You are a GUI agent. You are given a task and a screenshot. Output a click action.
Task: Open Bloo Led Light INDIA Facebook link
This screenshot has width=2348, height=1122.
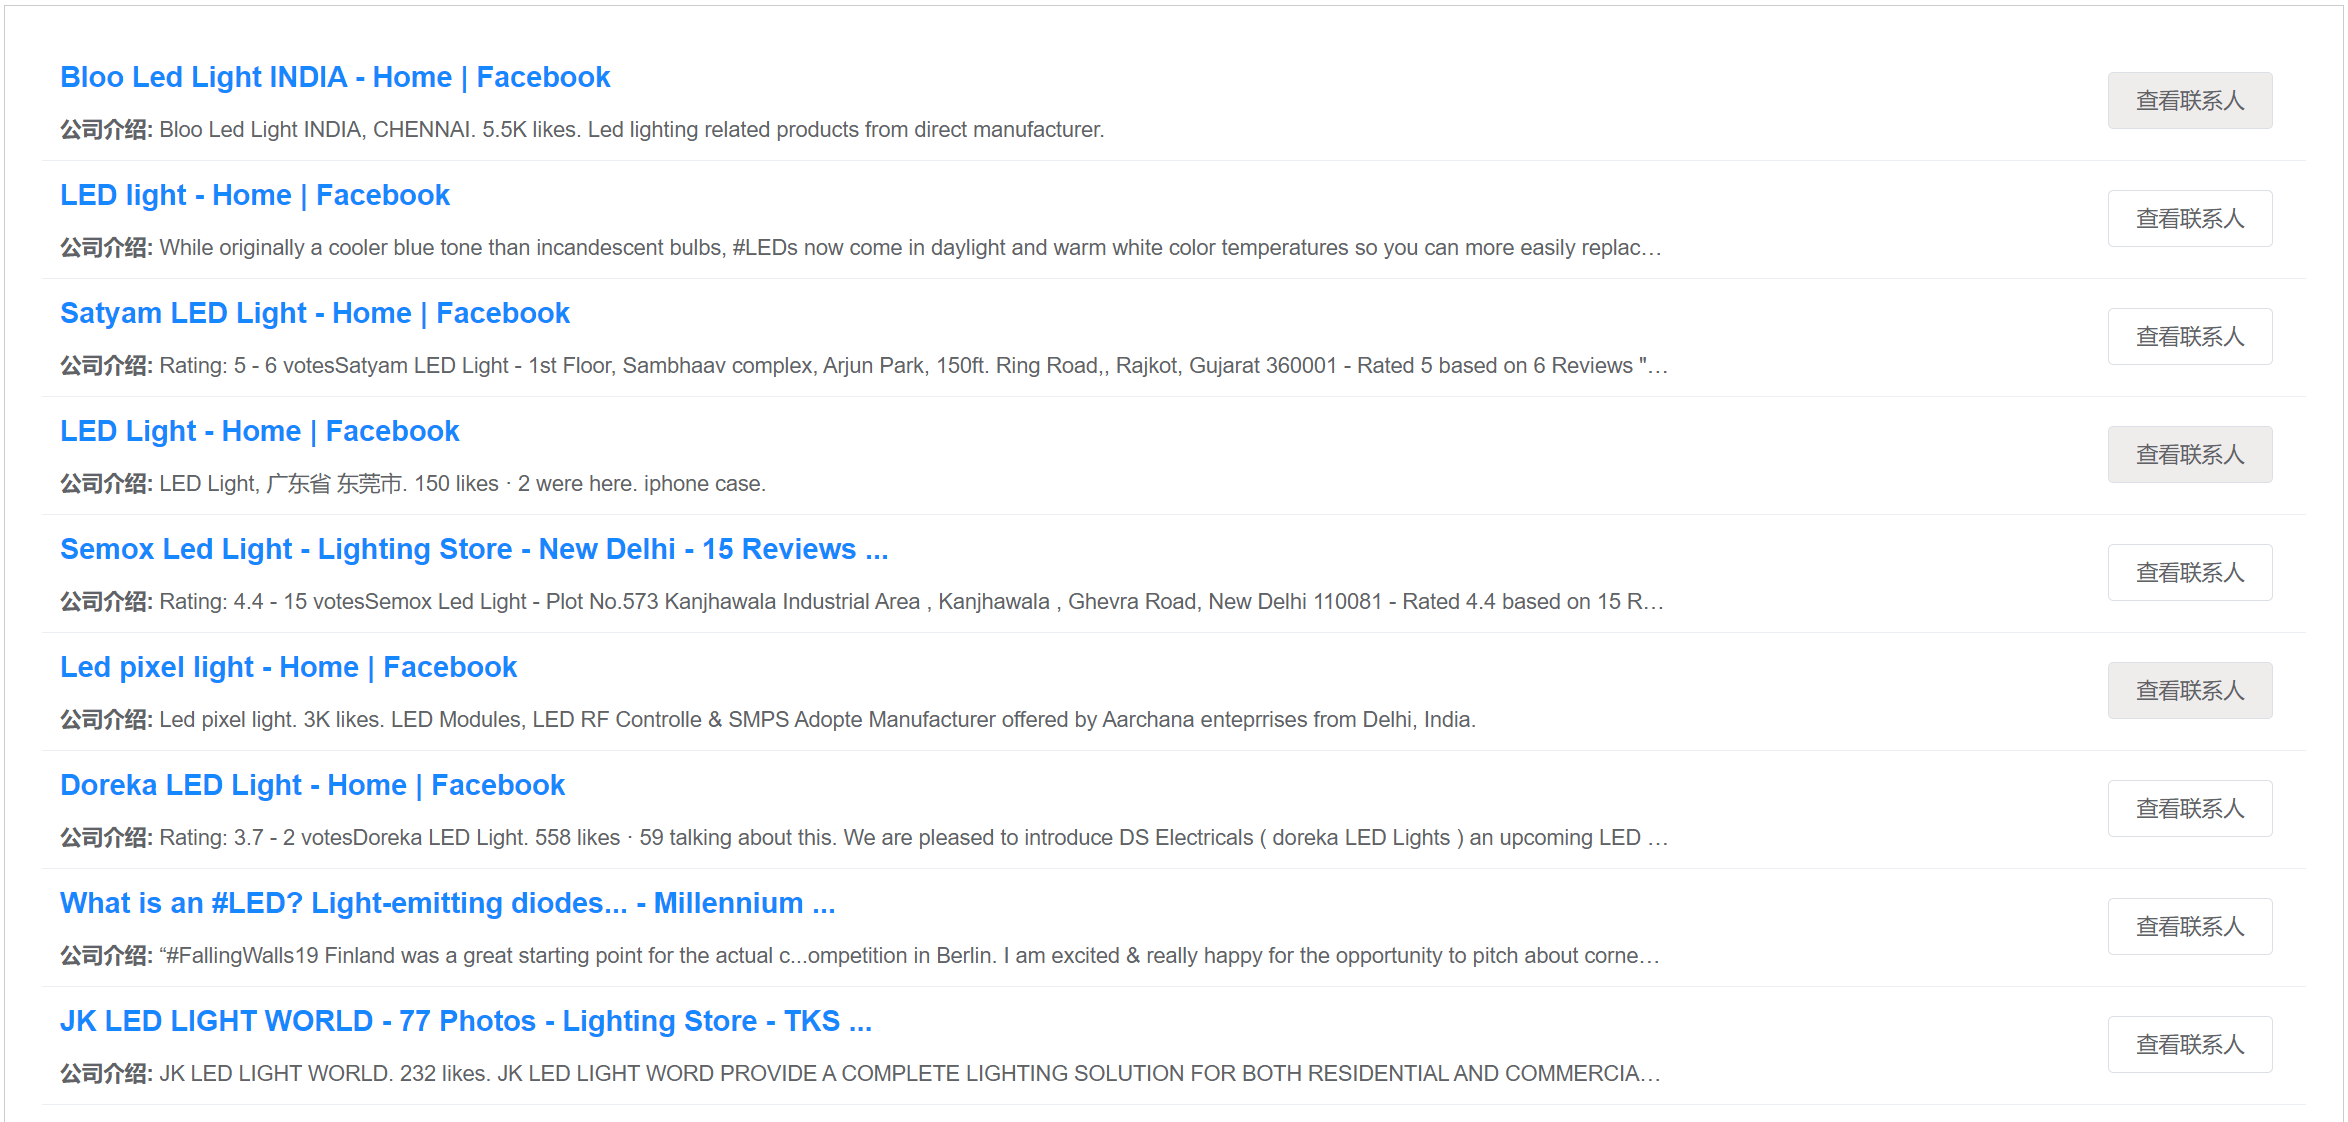[335, 77]
